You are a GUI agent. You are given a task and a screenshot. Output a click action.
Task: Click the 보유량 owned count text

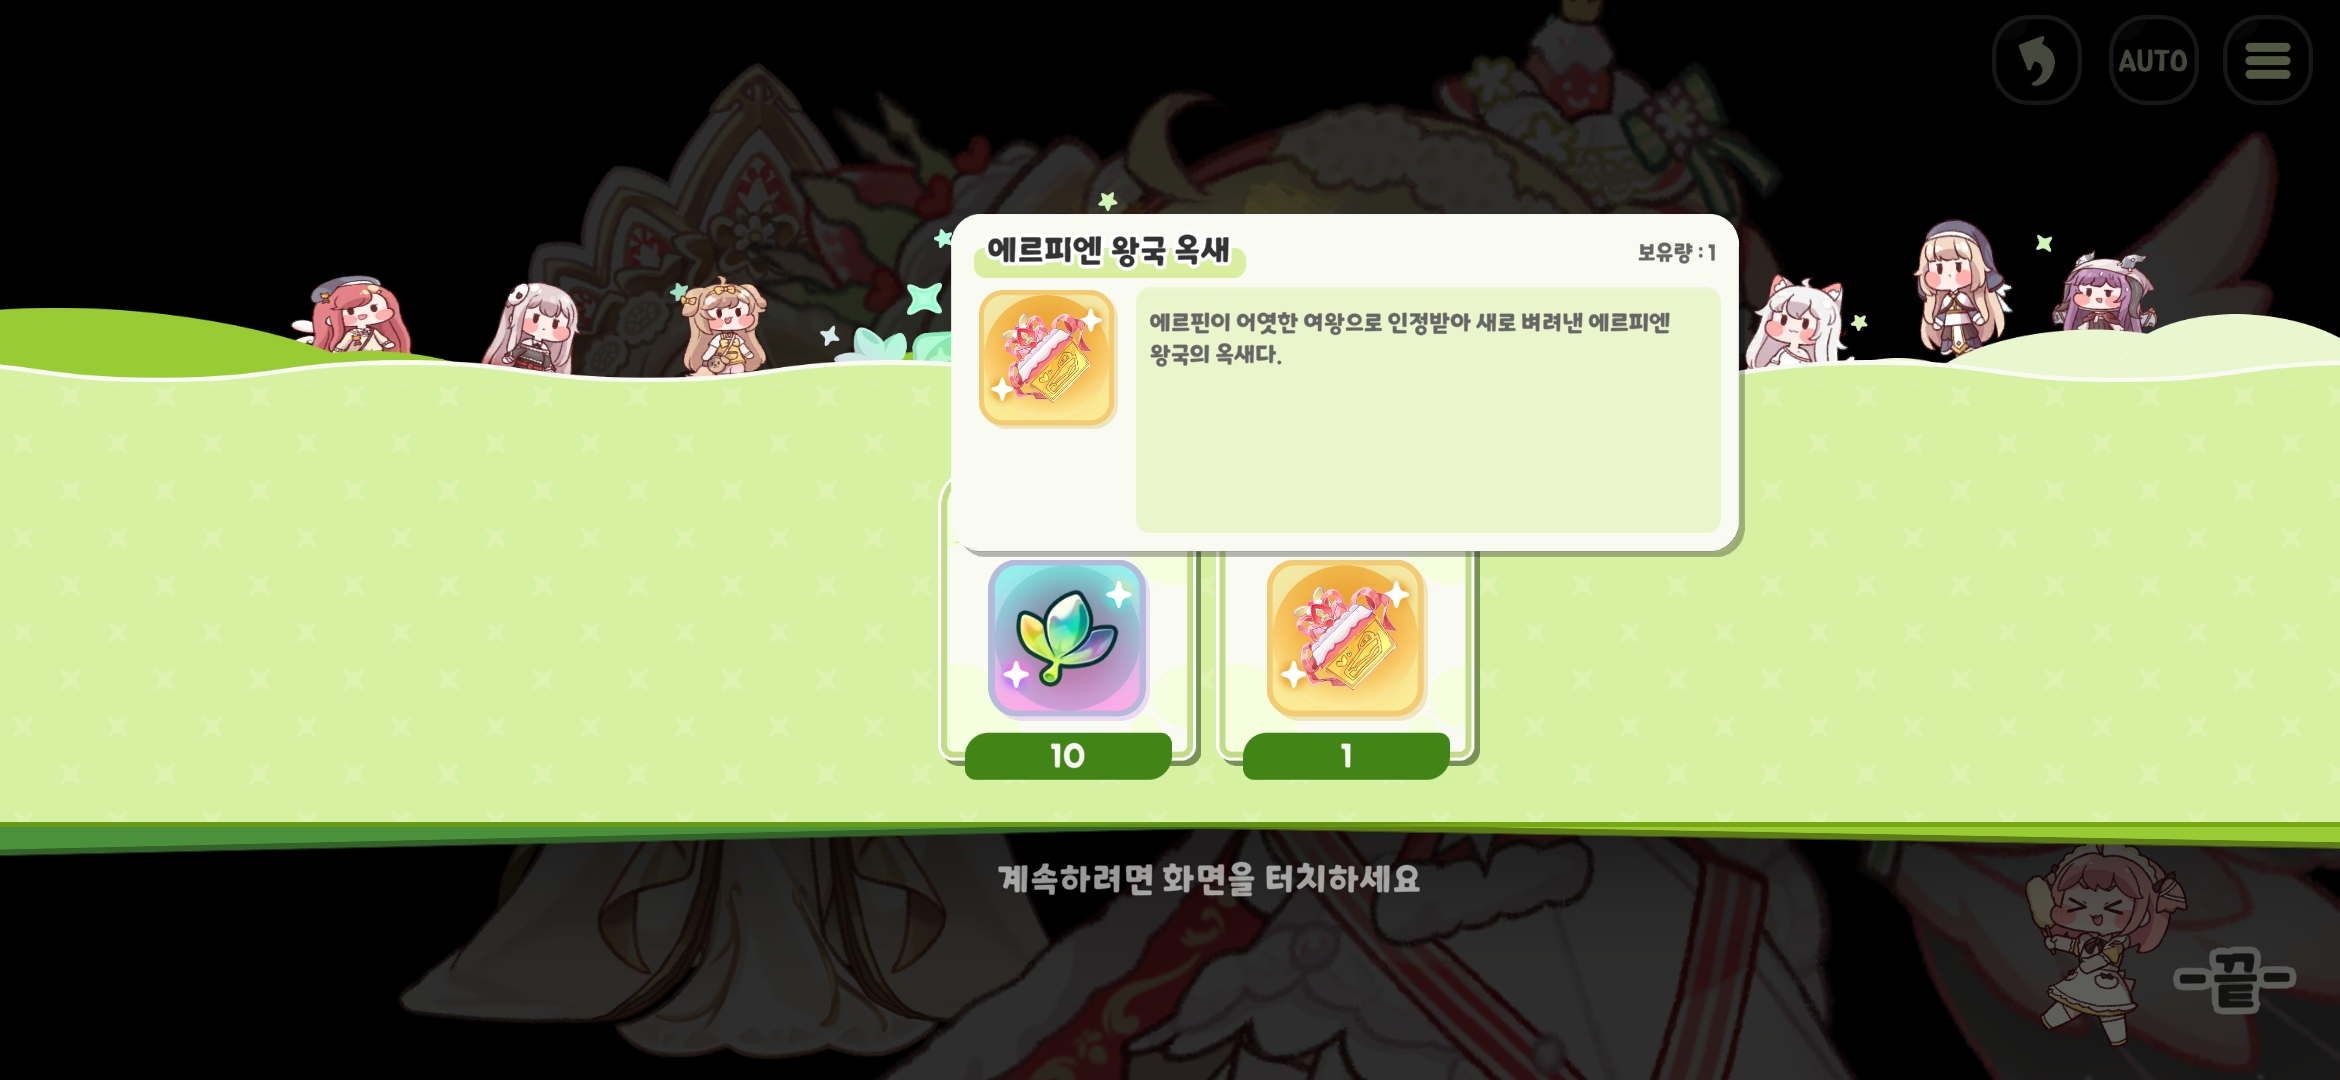[x=1677, y=252]
